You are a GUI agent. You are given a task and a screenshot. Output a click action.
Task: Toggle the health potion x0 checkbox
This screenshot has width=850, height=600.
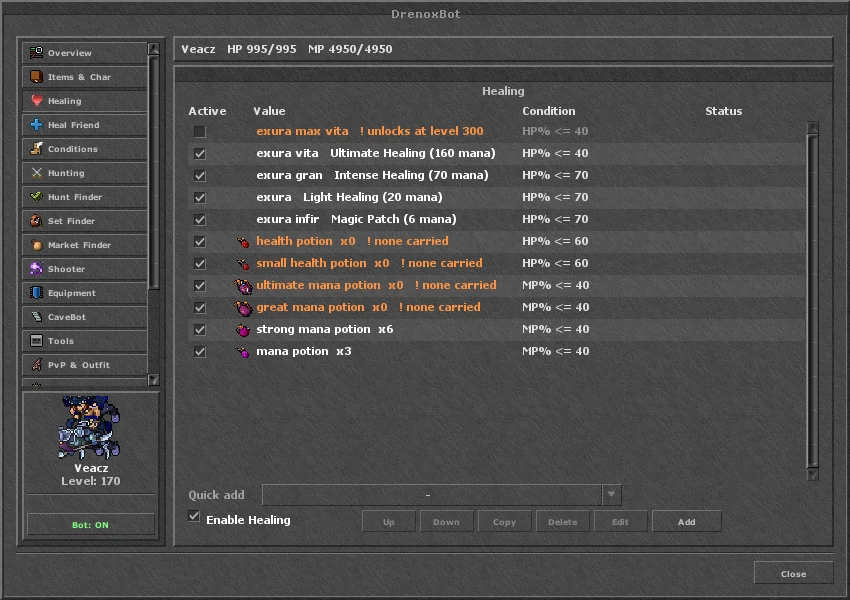pyautogui.click(x=199, y=241)
